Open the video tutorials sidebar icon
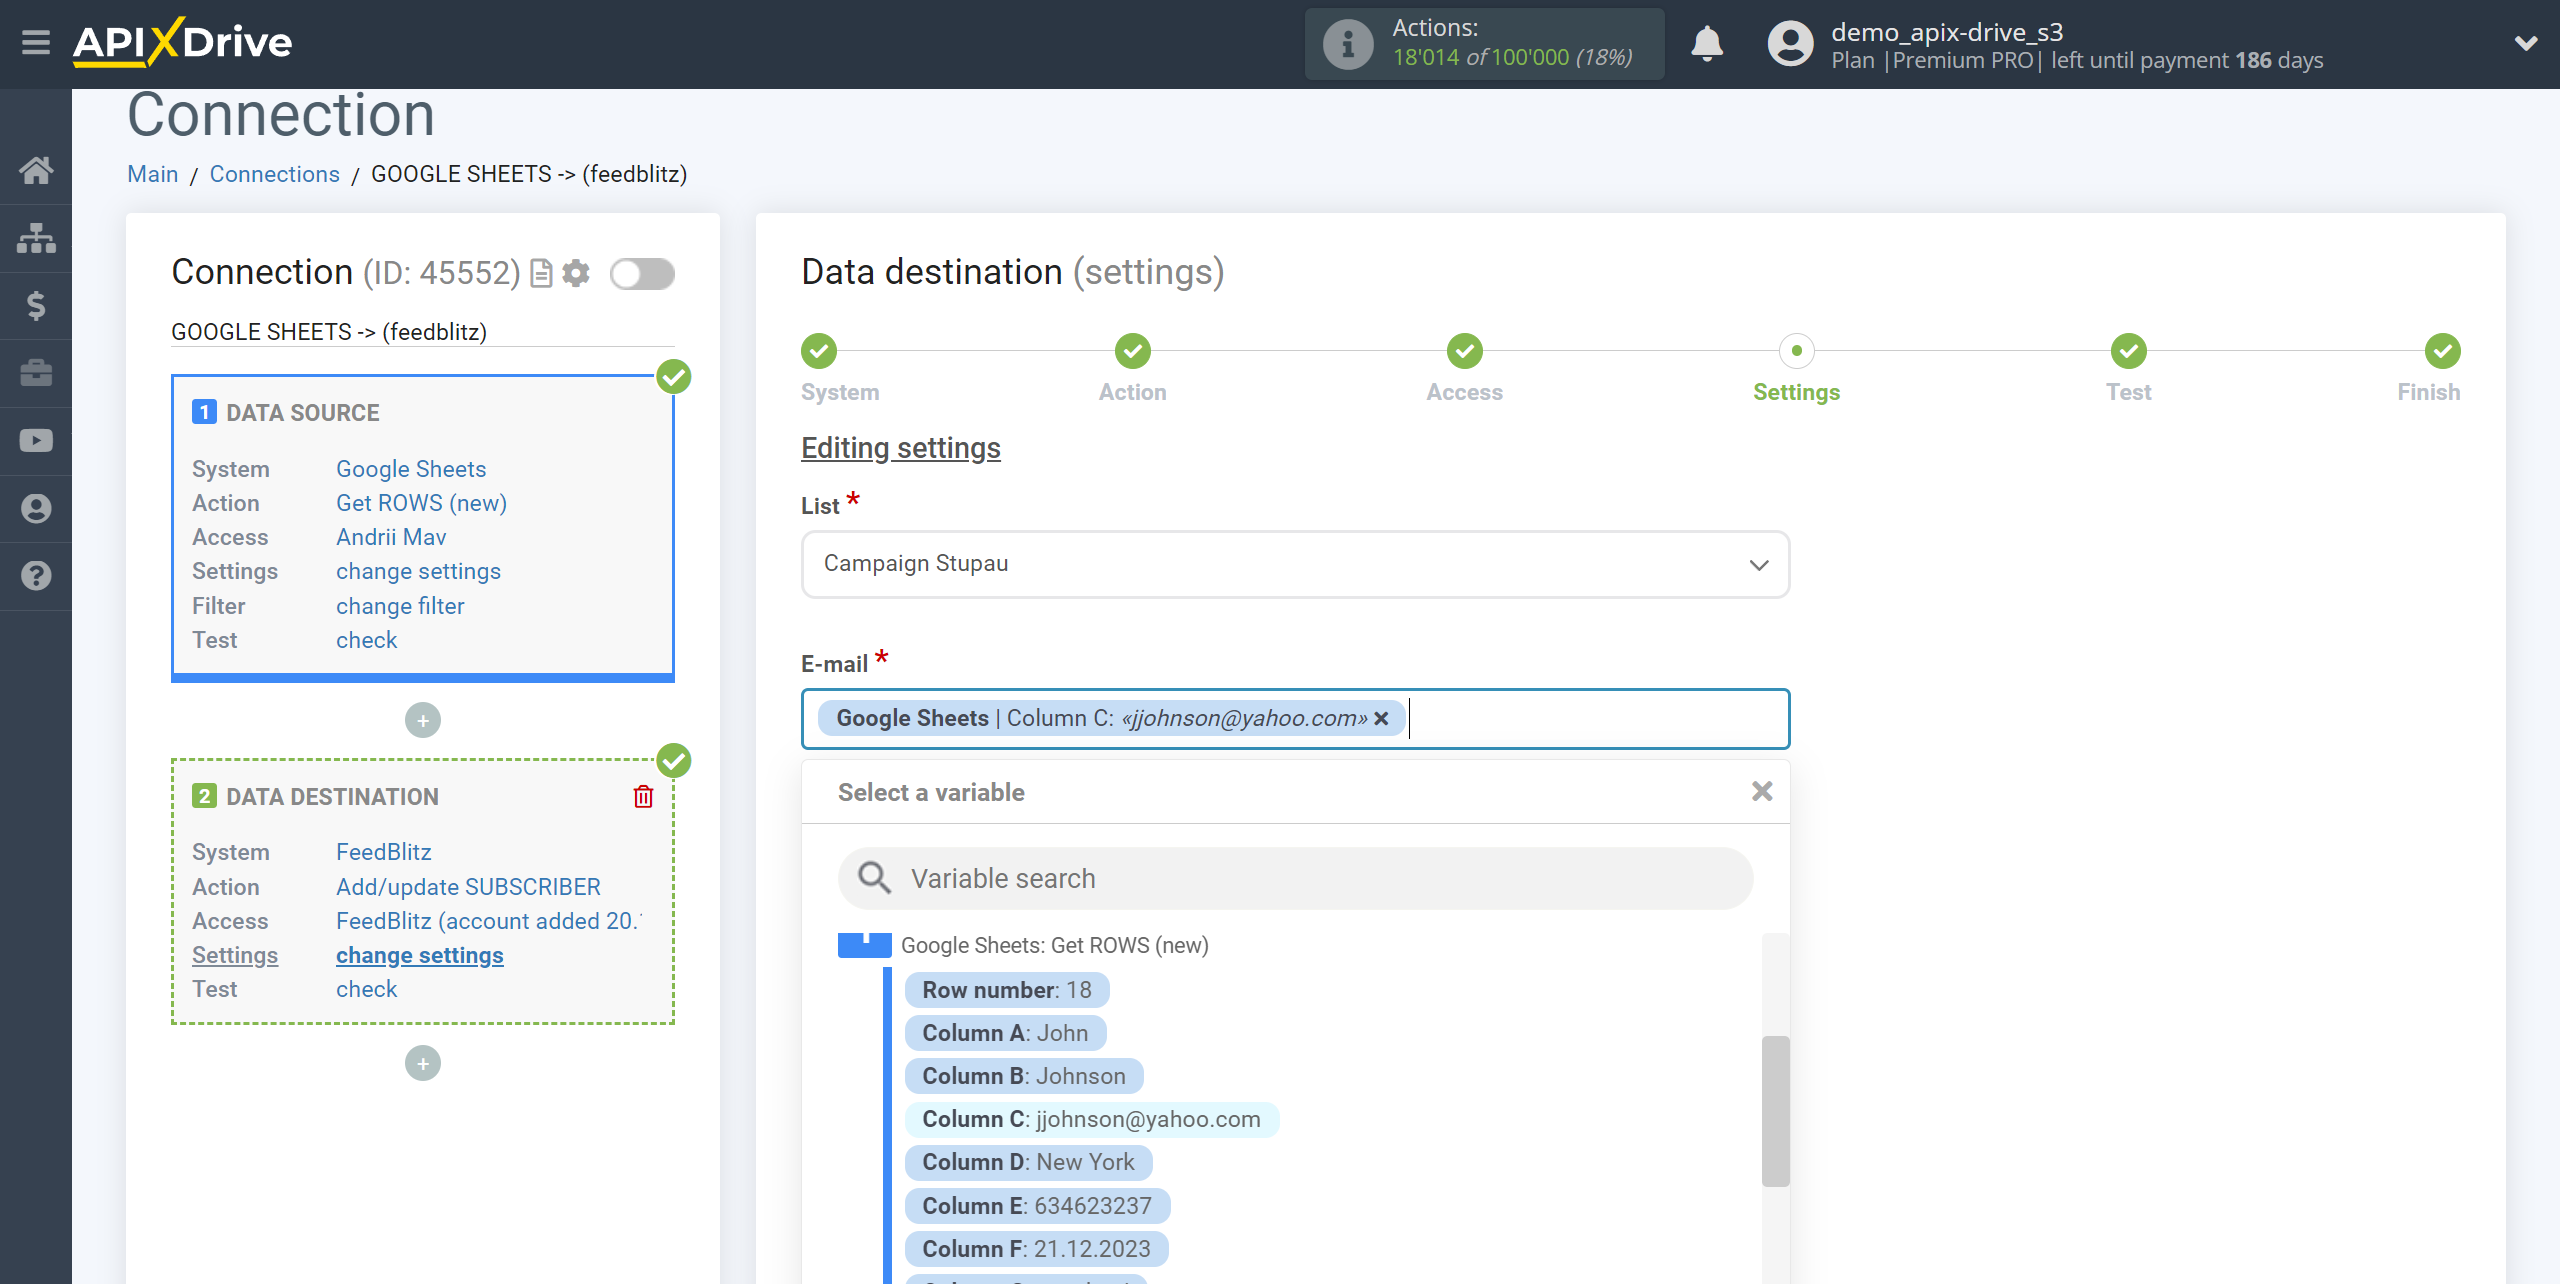Screen dimensions: 2560x1284 pos(36,441)
